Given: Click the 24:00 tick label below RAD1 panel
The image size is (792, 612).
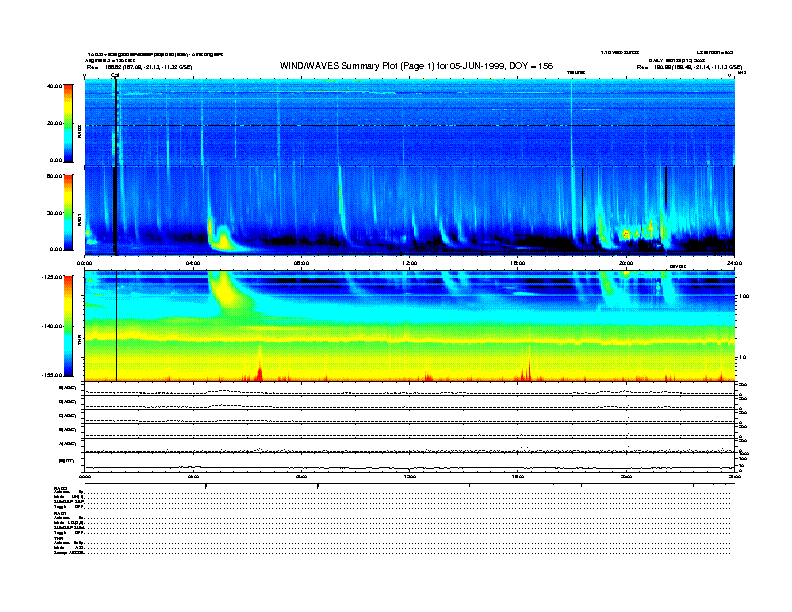Looking at the screenshot, I should click(734, 263).
